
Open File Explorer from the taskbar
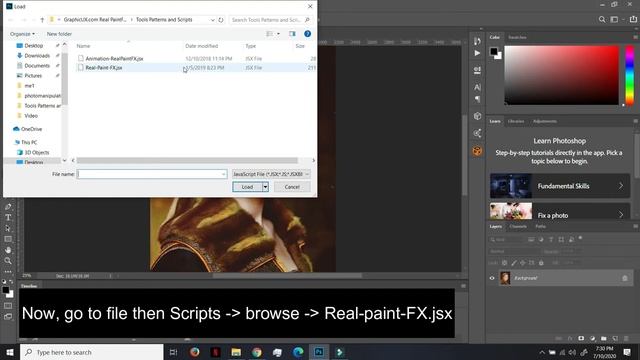pos(236,352)
